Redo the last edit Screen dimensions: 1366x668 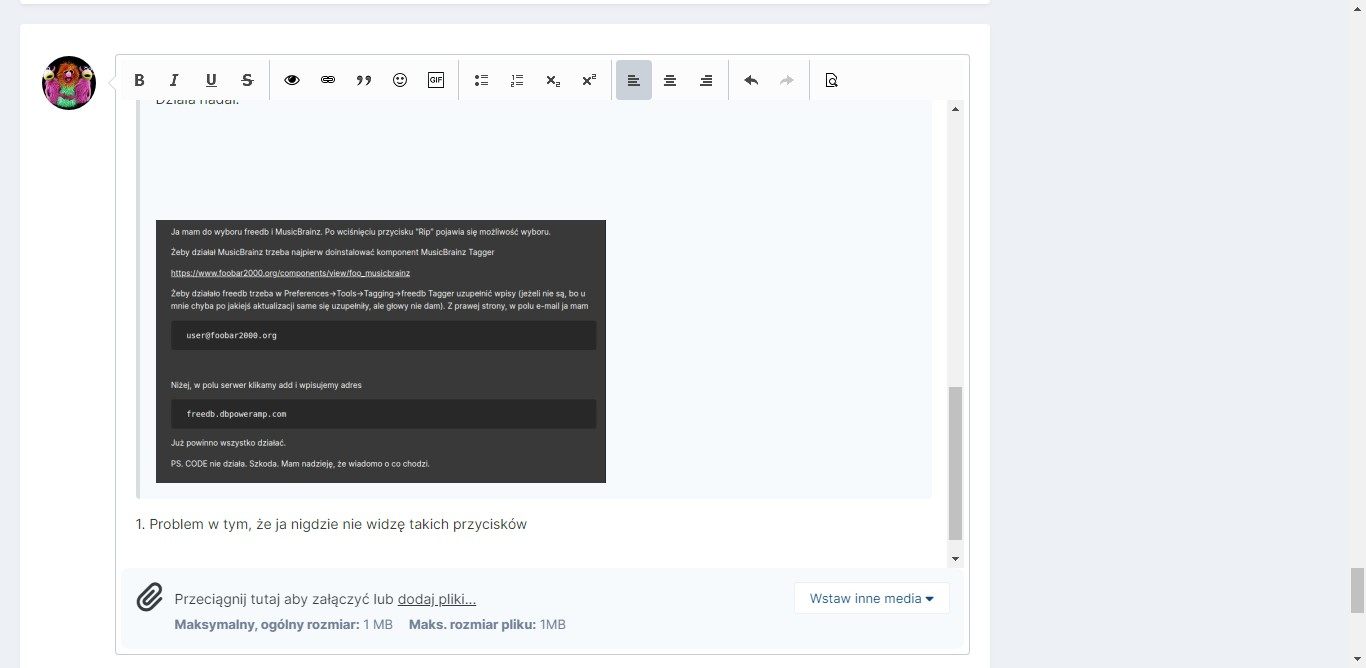[x=787, y=80]
